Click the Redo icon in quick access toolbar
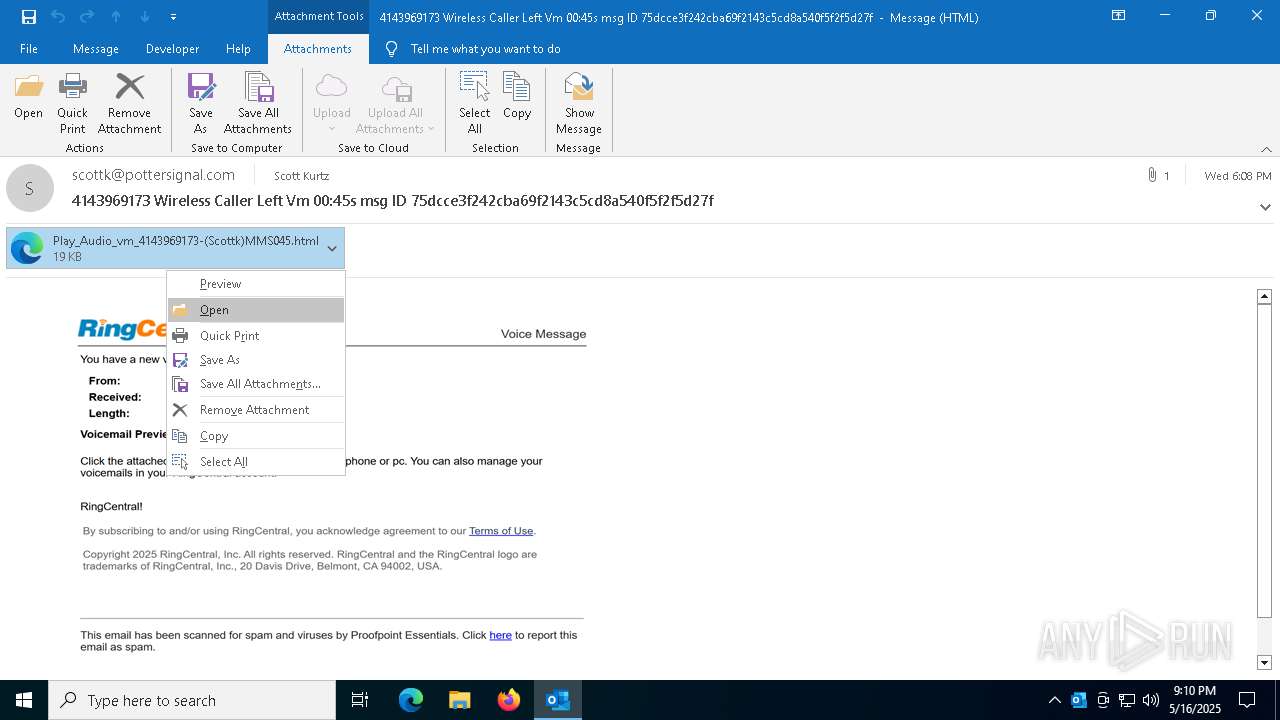1280x720 pixels. (87, 17)
